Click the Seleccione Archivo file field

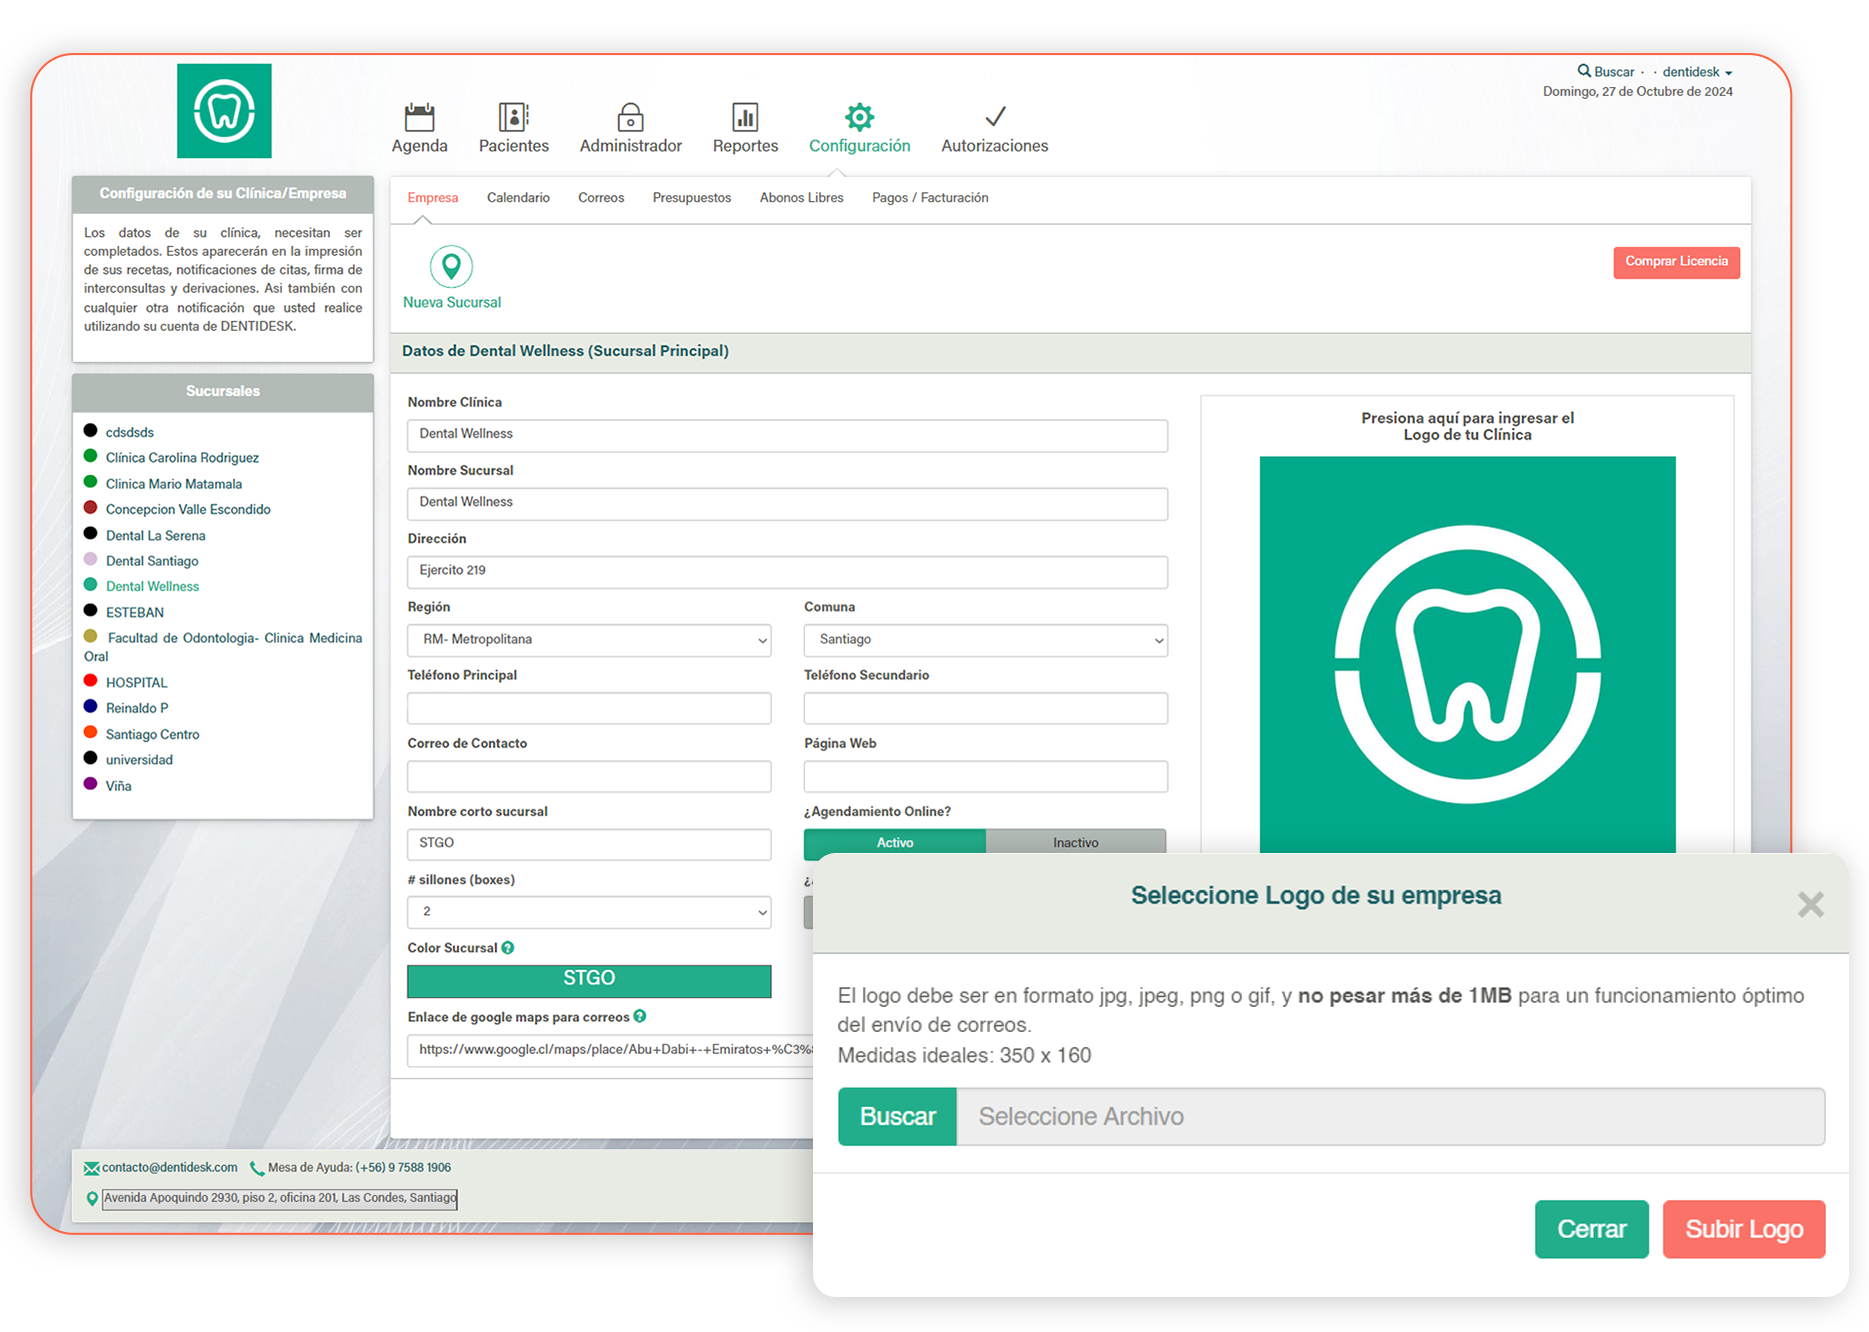(1390, 1117)
